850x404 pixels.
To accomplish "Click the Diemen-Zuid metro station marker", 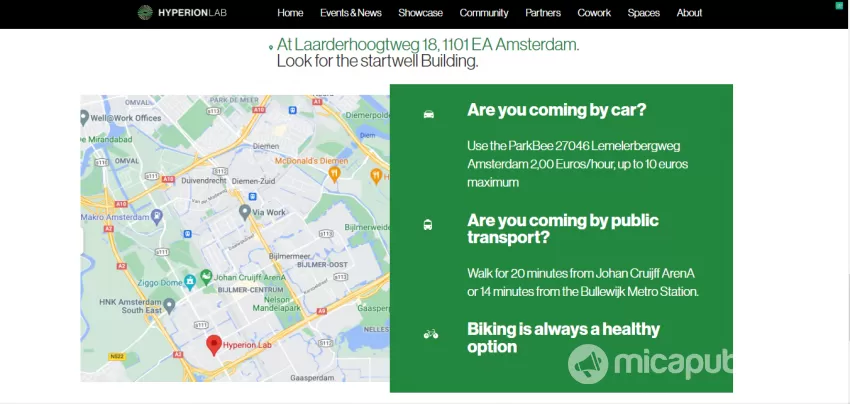I will tap(252, 196).
